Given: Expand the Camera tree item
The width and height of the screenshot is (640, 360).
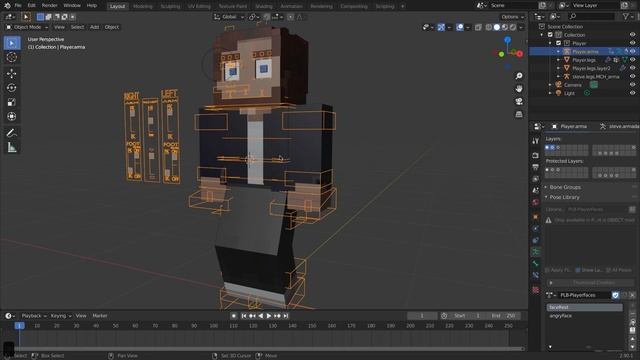Looking at the screenshot, I should tap(550, 85).
